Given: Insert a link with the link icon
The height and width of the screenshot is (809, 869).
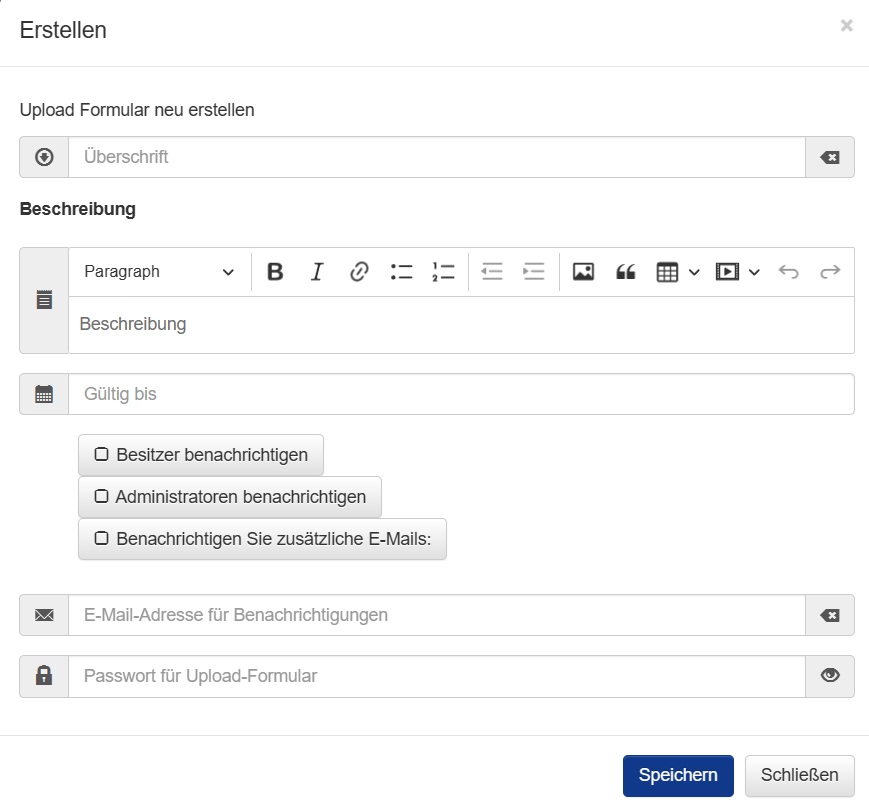Looking at the screenshot, I should pyautogui.click(x=359, y=272).
